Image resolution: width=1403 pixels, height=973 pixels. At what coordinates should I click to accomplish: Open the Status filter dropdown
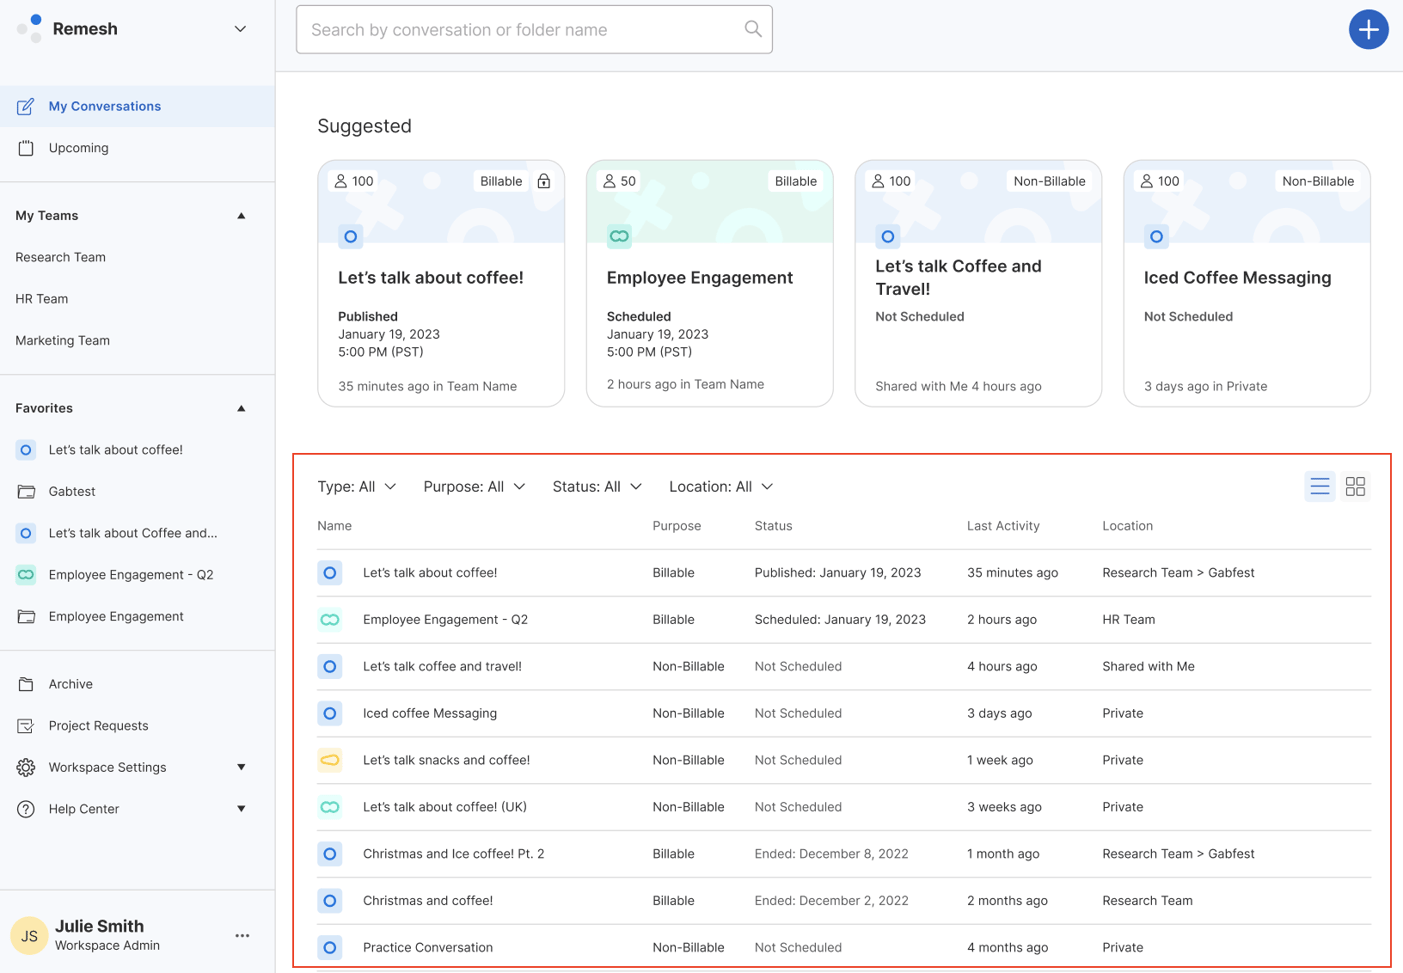point(596,486)
